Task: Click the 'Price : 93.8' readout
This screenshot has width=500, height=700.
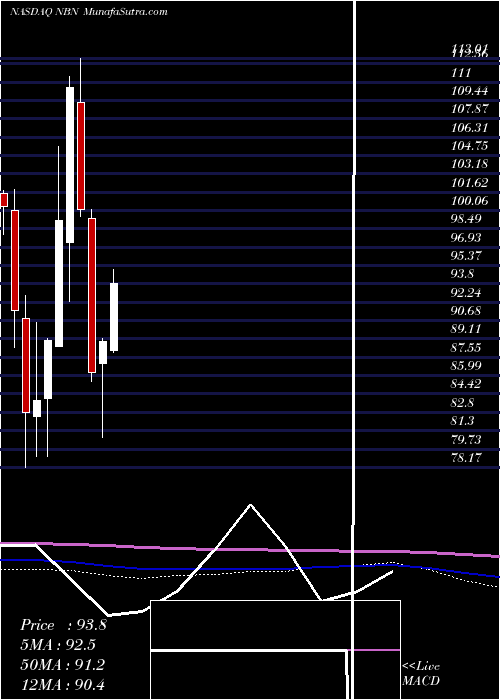Action: tap(63, 625)
